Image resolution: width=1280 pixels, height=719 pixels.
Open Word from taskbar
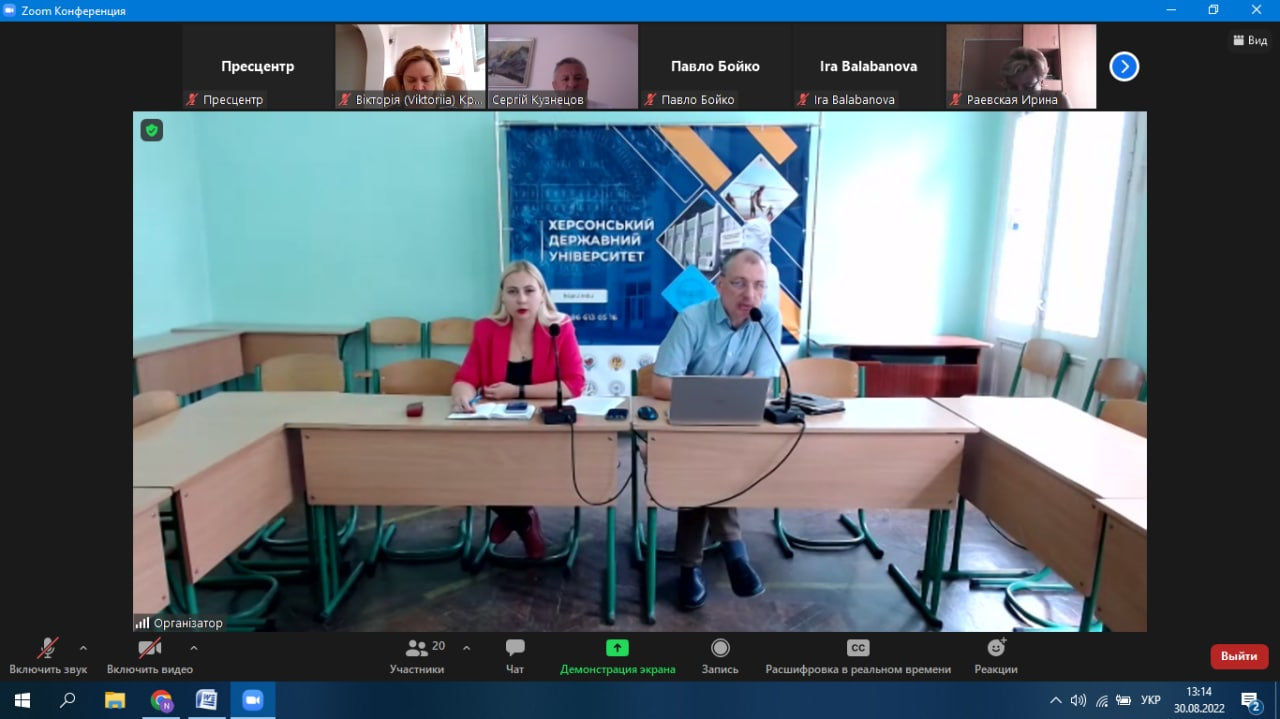click(x=207, y=700)
